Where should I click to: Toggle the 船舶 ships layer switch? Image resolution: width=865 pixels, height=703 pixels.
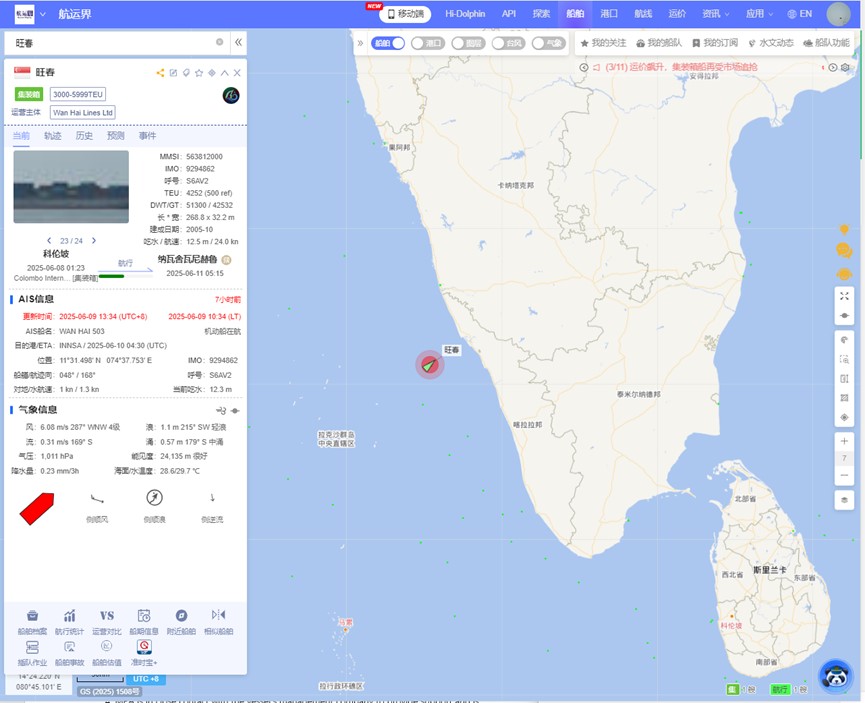tap(388, 43)
